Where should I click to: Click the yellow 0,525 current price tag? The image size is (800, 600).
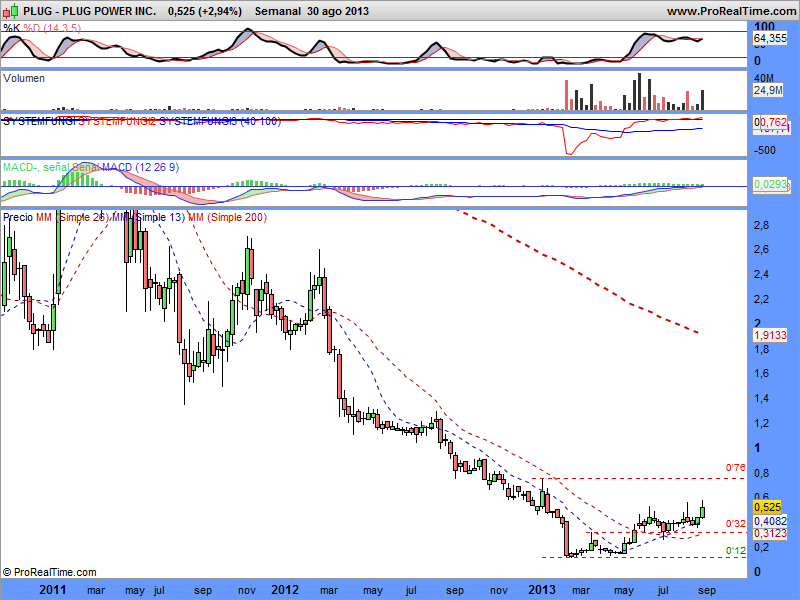[x=767, y=507]
